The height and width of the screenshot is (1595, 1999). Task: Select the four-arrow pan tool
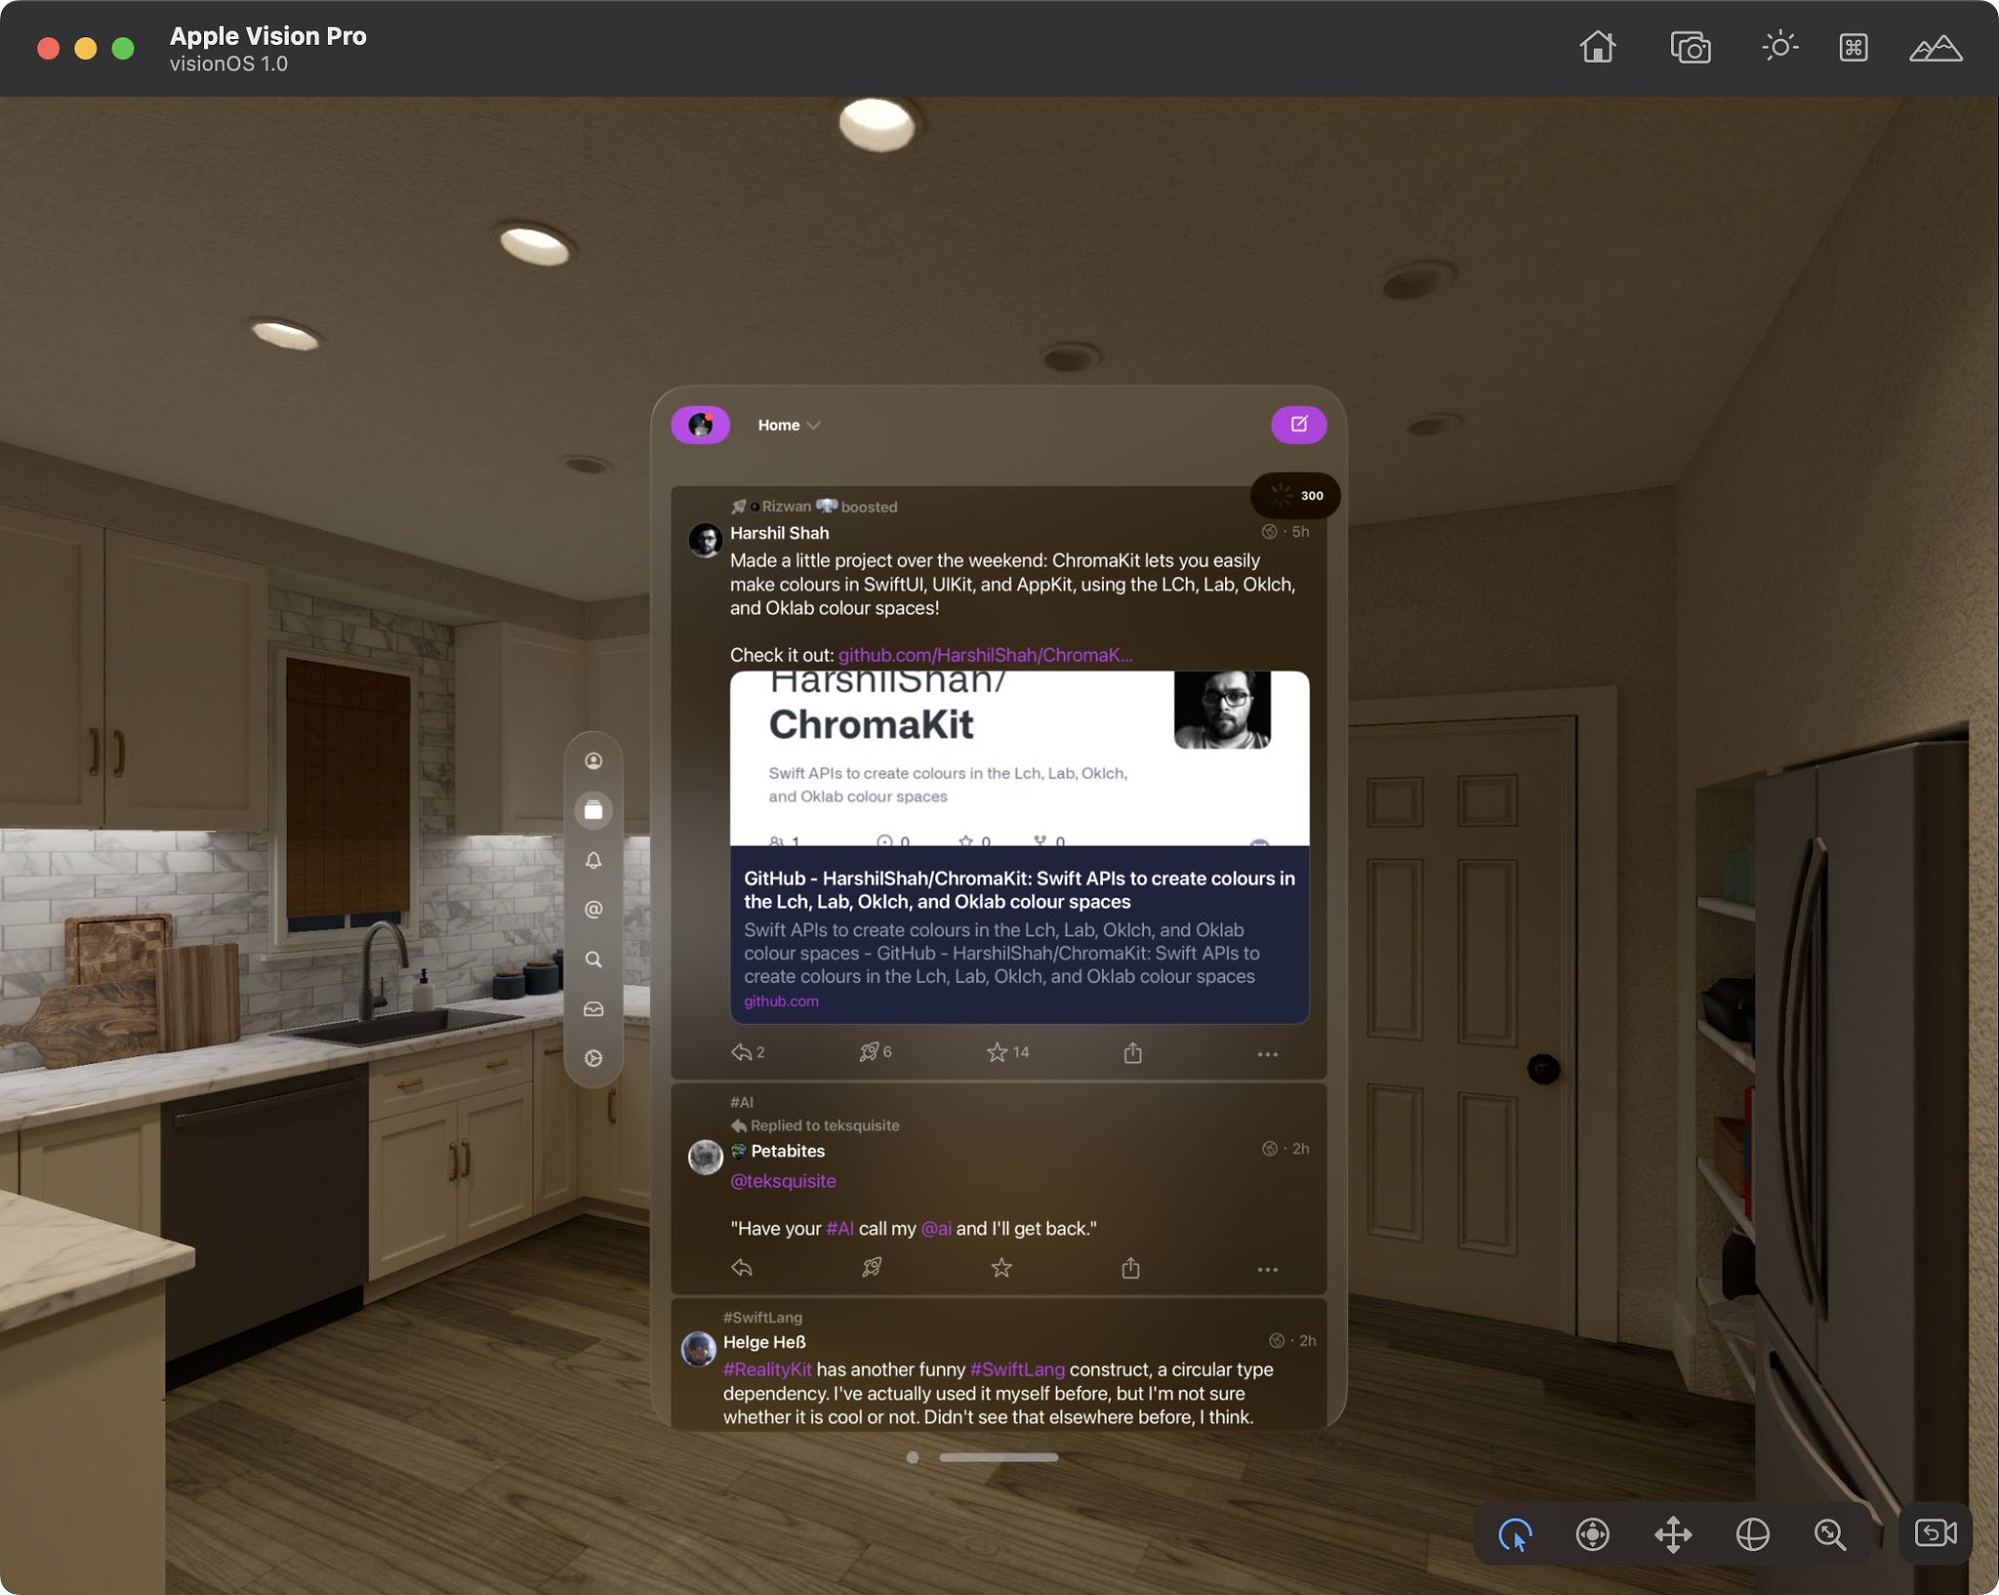(x=1672, y=1533)
